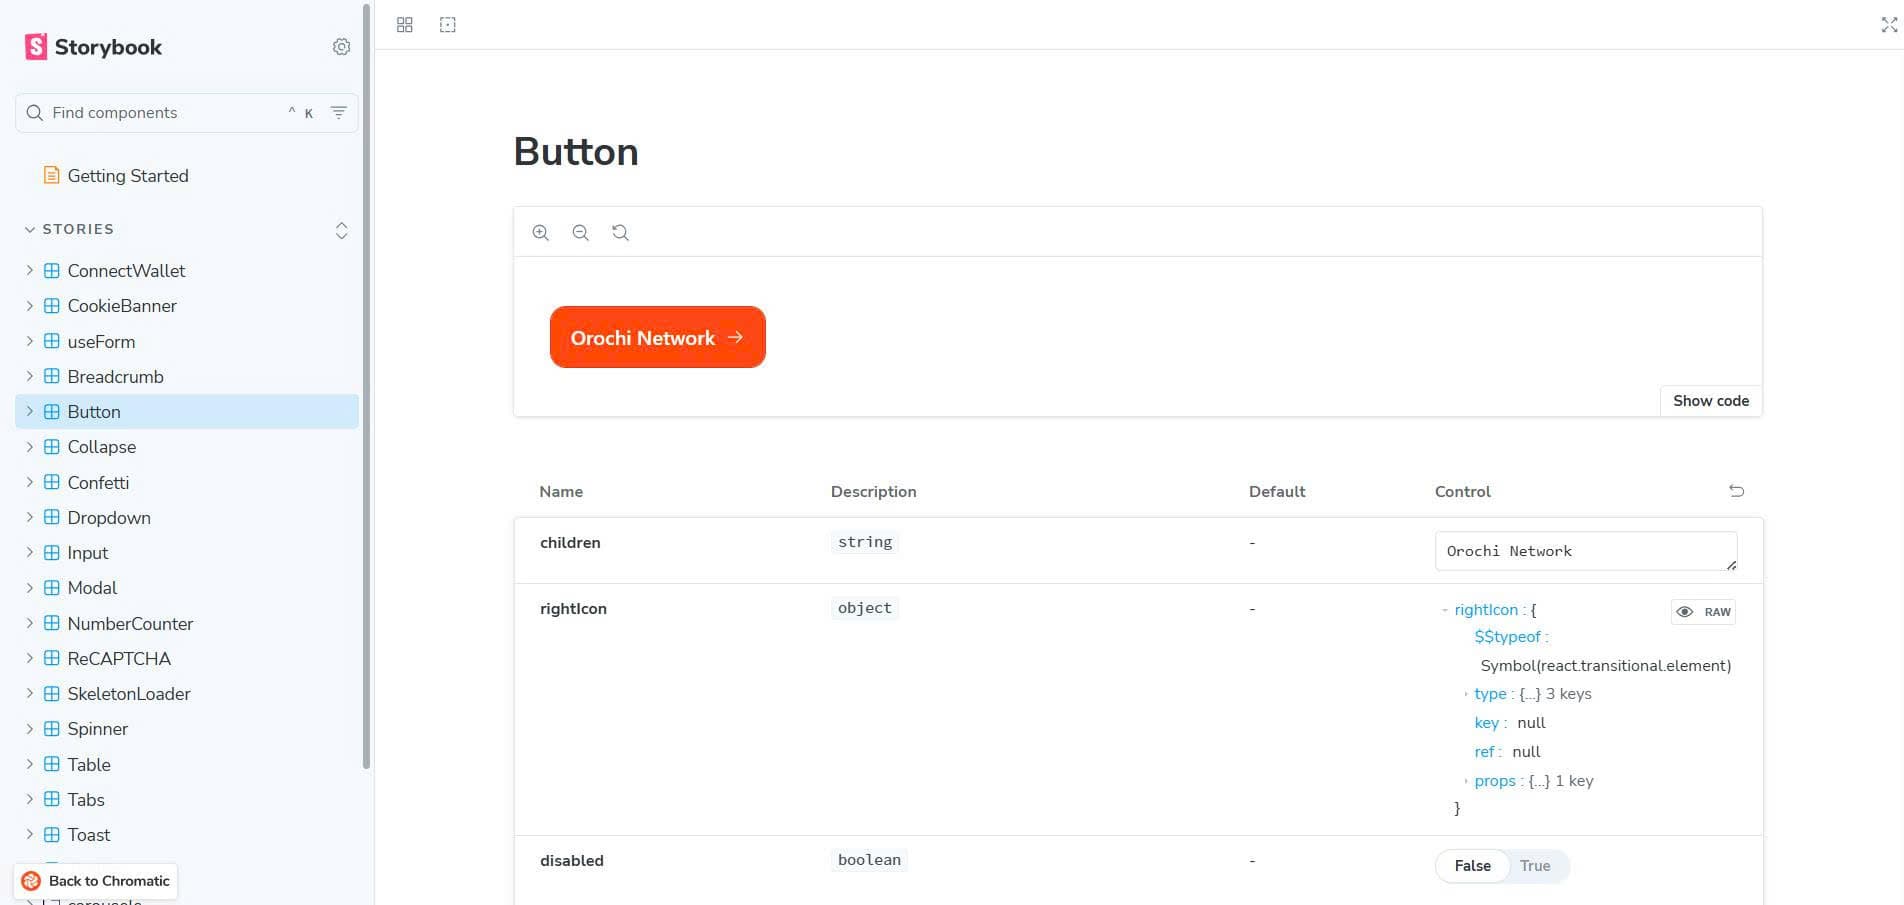Click the ref null value
The width and height of the screenshot is (1904, 905).
coord(1526,752)
